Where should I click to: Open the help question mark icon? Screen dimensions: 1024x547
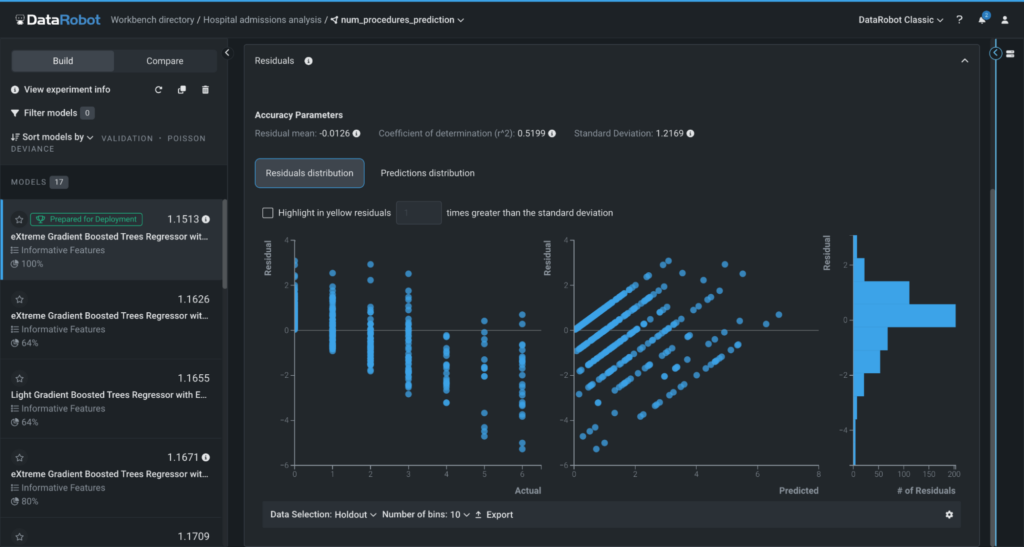coord(960,20)
